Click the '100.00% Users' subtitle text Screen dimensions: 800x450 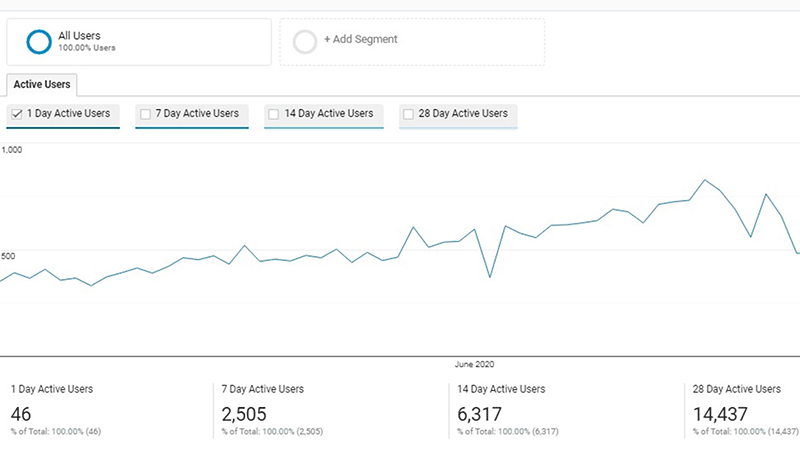tap(87, 48)
